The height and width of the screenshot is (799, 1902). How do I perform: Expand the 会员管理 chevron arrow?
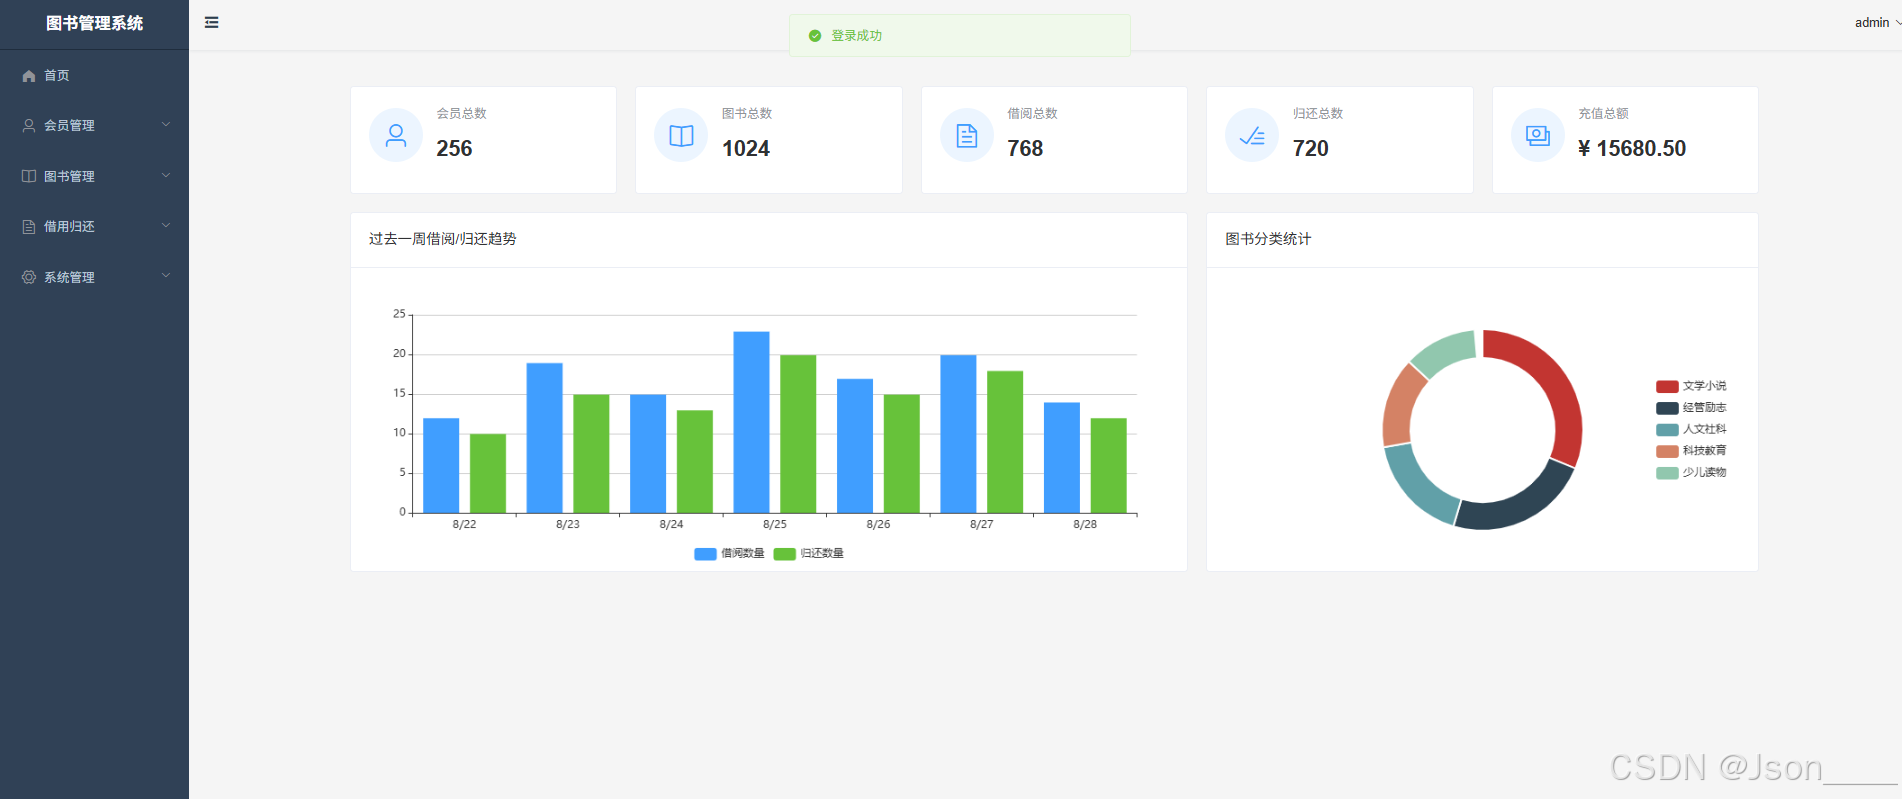(166, 125)
